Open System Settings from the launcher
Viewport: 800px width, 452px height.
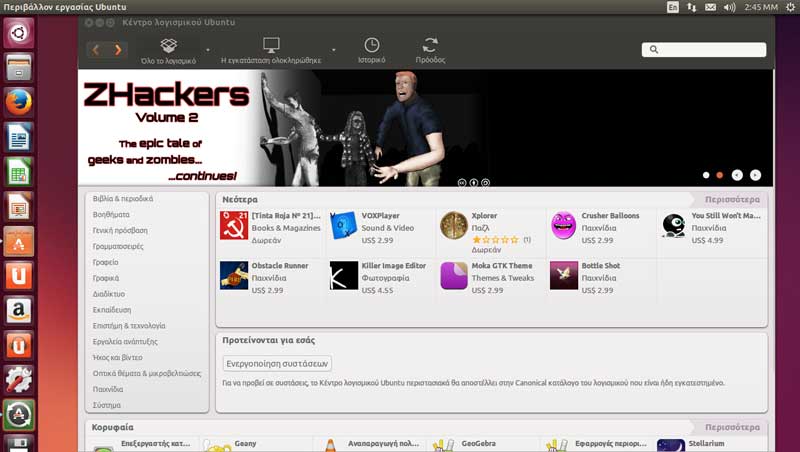[19, 380]
